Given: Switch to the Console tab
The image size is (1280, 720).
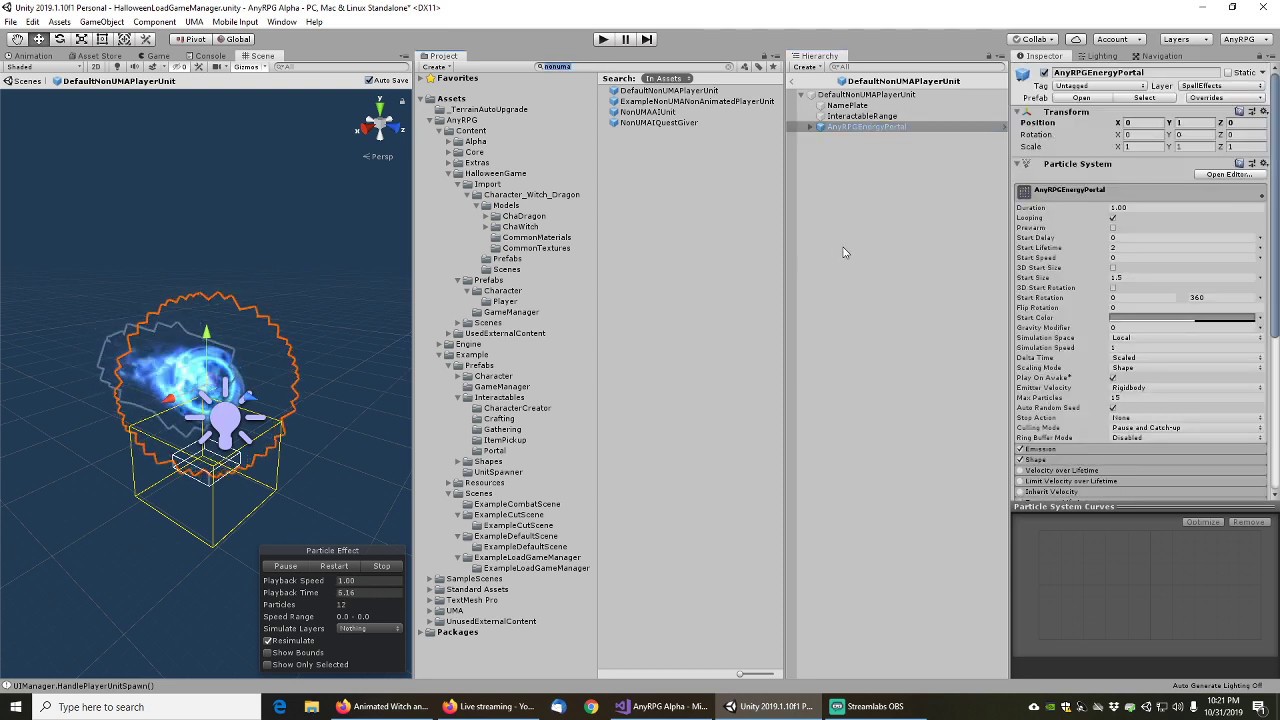Looking at the screenshot, I should (x=207, y=56).
